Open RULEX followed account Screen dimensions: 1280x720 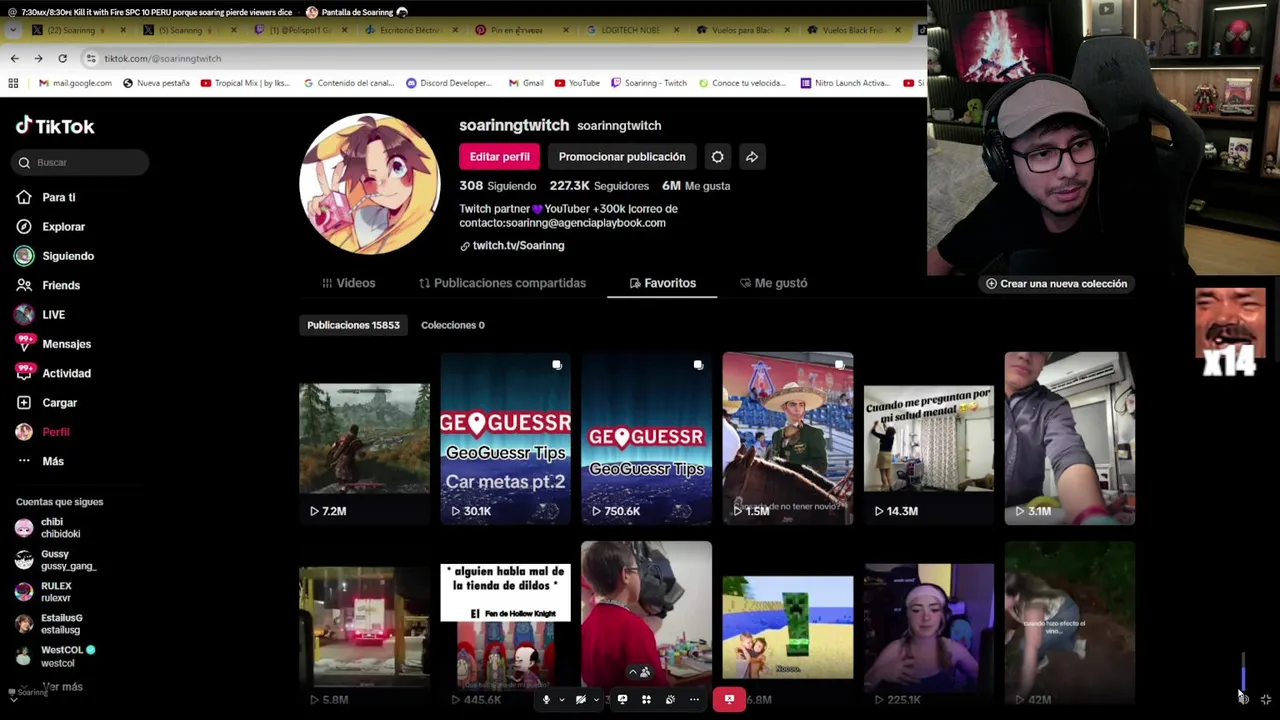pyautogui.click(x=44, y=592)
